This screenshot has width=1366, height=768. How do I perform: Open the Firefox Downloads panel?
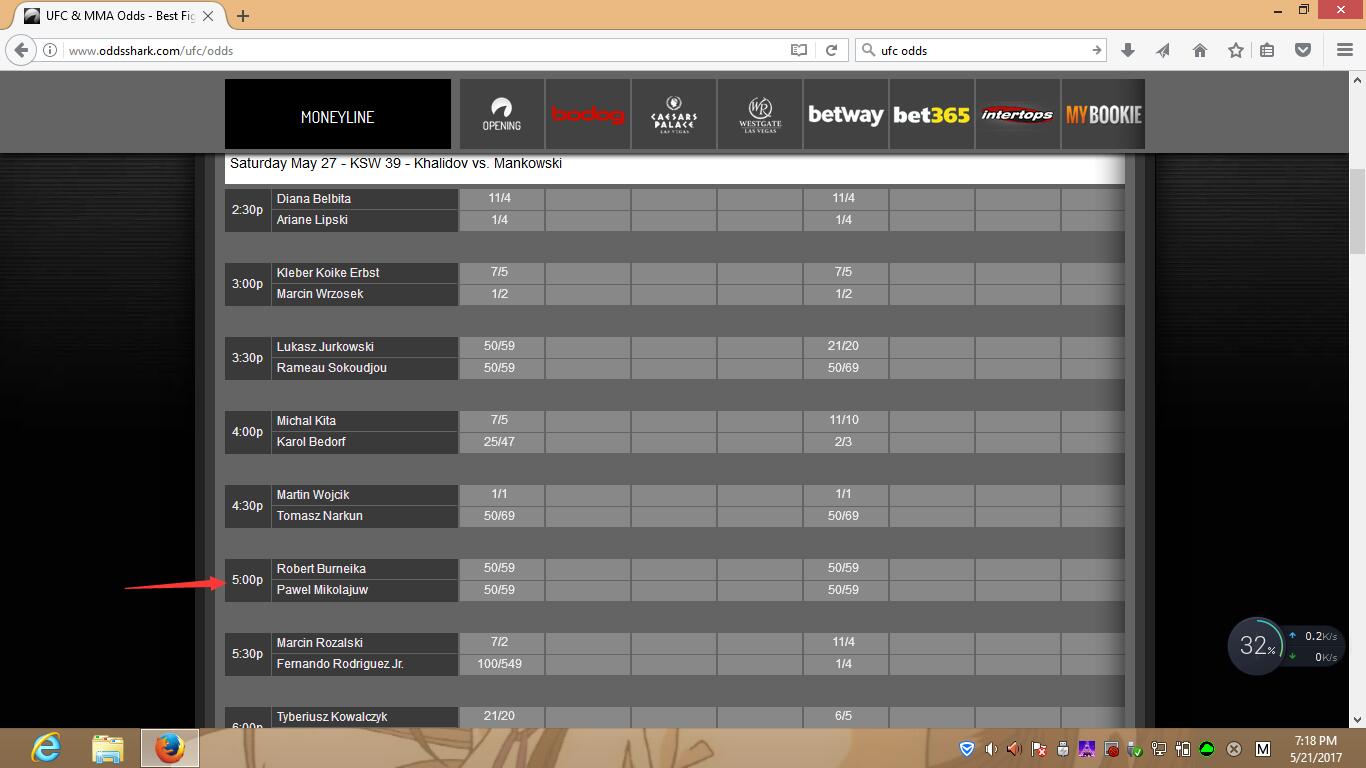[1128, 50]
